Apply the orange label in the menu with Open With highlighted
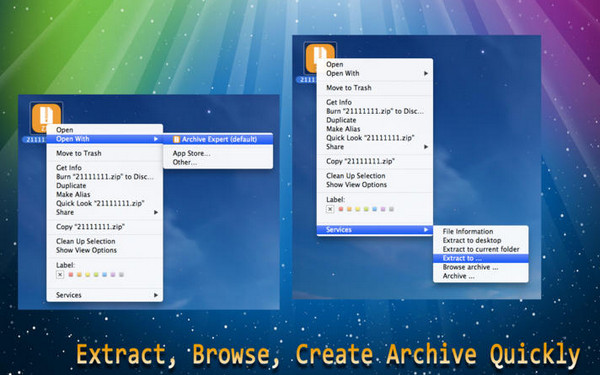Viewport: 600px width, 375px height. pyautogui.click(x=79, y=275)
